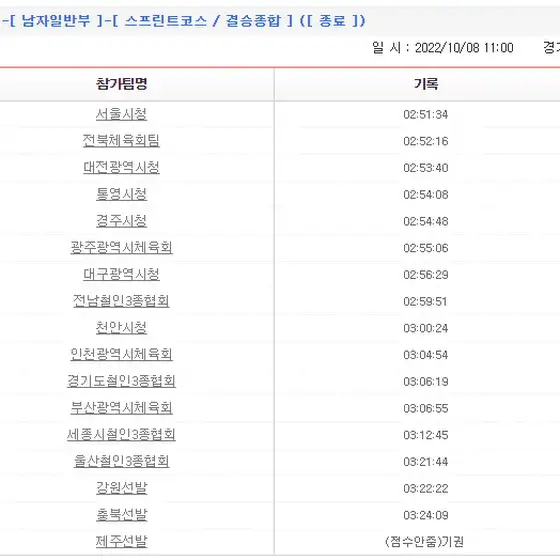Click the 참가팀명 column header
The width and height of the screenshot is (560, 560).
[121, 84]
